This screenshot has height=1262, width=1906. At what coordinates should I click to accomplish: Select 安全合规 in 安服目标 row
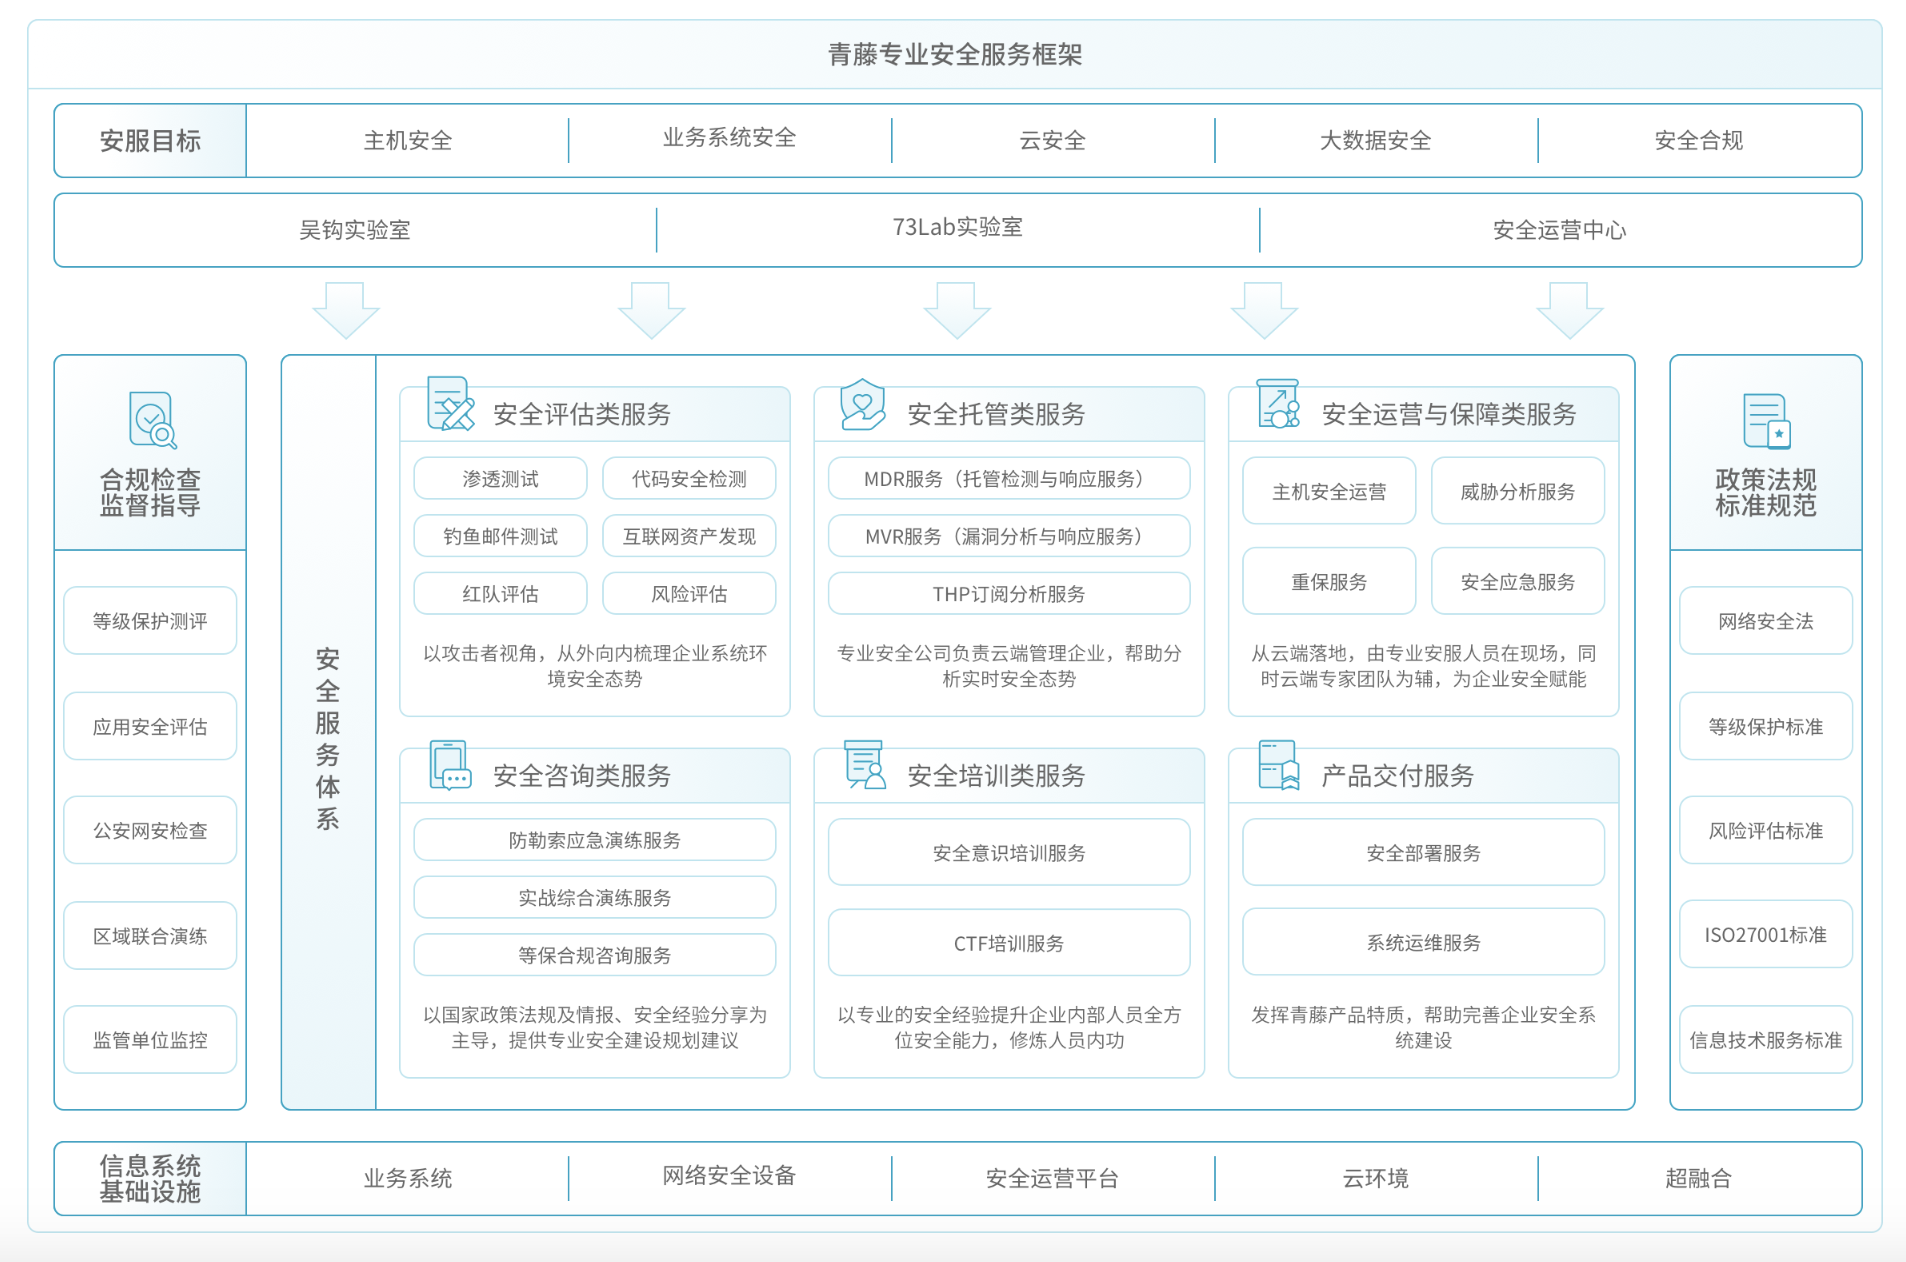click(1699, 141)
